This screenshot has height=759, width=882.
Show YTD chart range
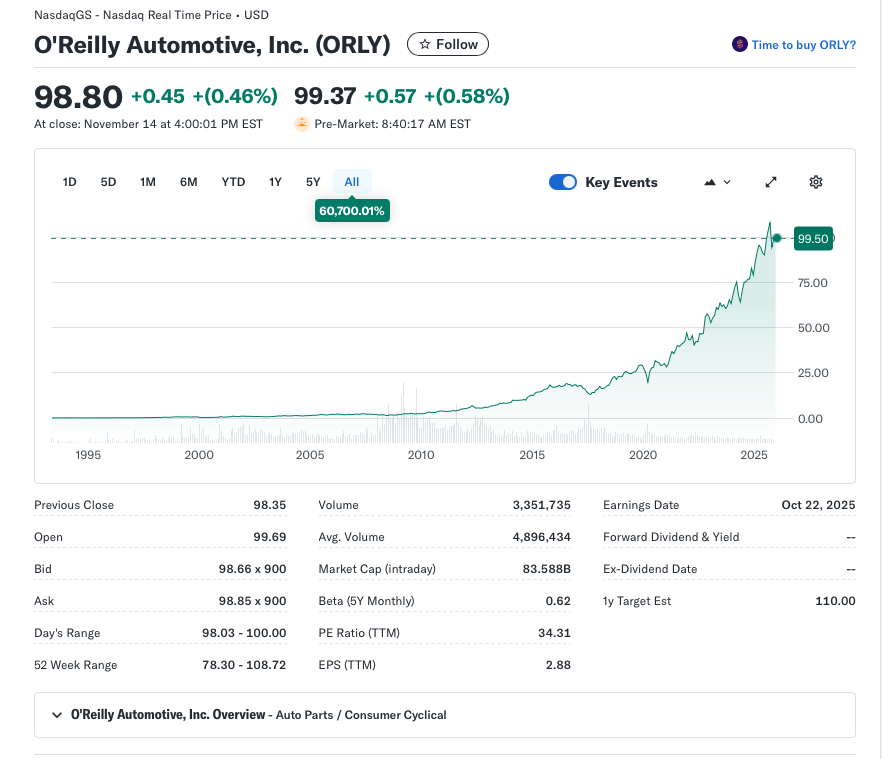(x=233, y=182)
